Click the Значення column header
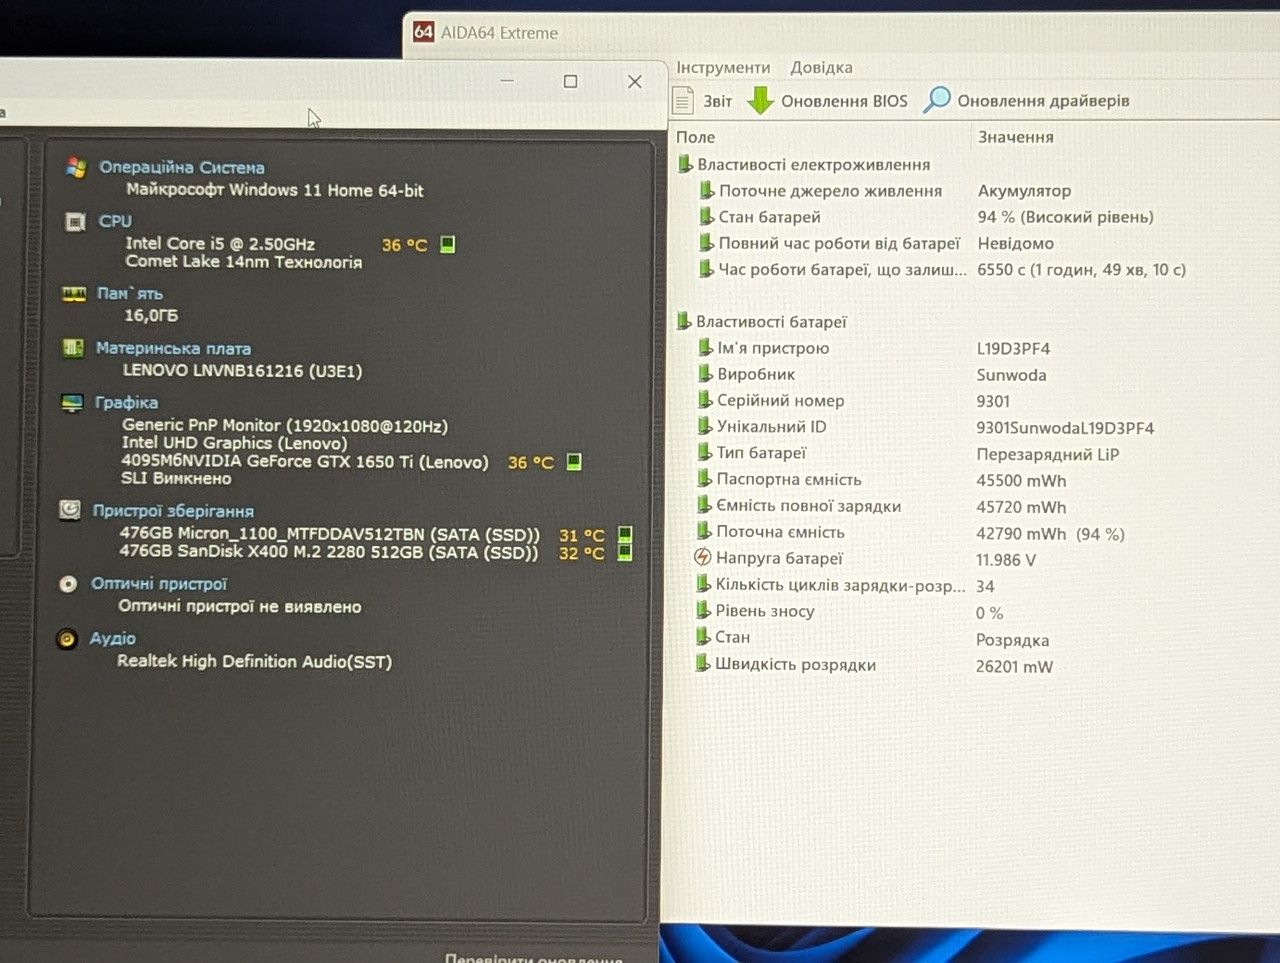Image resolution: width=1280 pixels, height=963 pixels. coord(1016,137)
